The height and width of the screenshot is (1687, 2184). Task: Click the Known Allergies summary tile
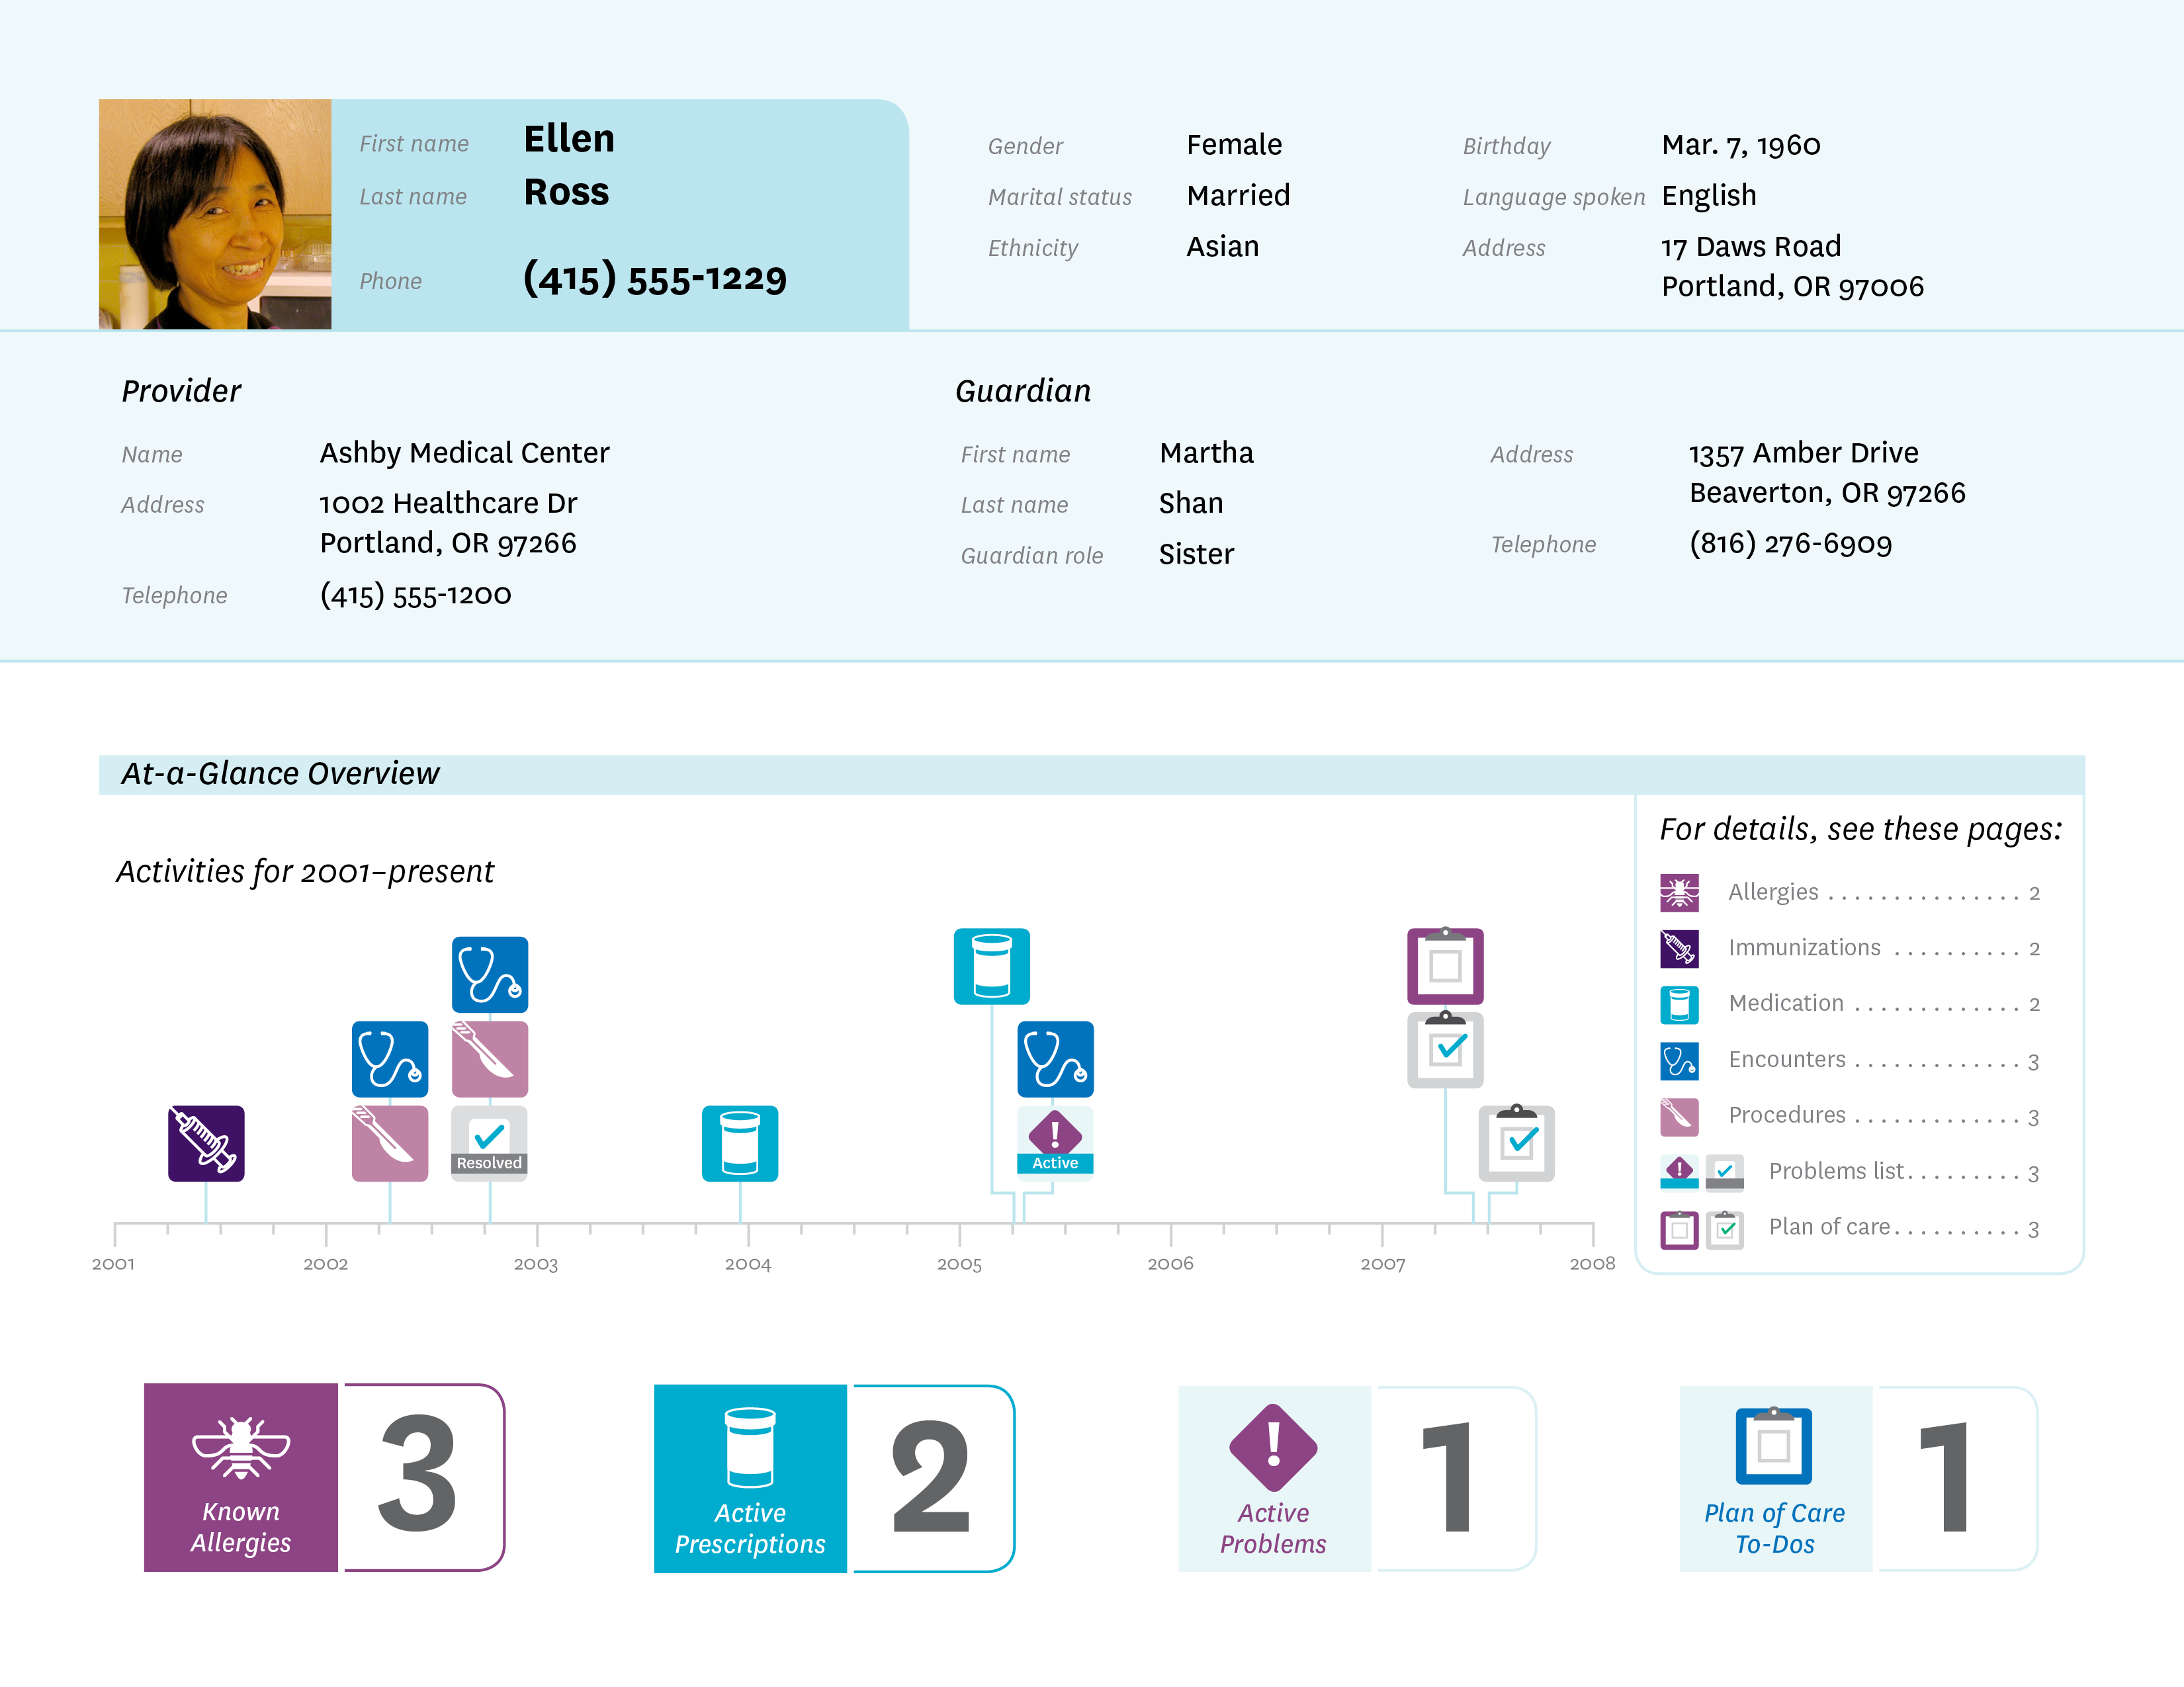point(241,1477)
